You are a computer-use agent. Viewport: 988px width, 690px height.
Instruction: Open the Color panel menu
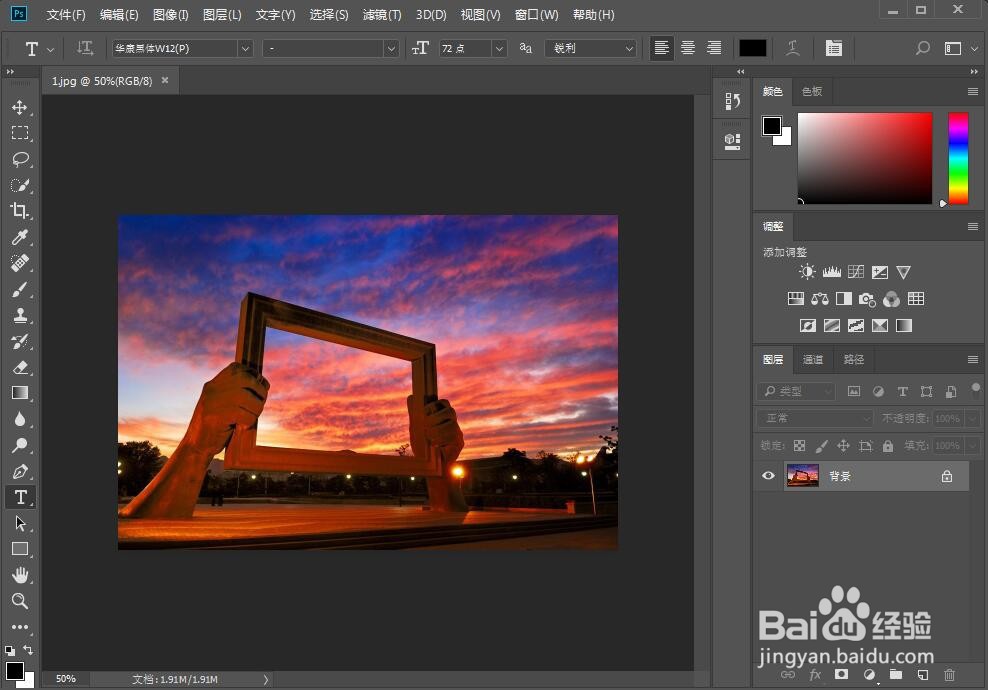coord(973,91)
